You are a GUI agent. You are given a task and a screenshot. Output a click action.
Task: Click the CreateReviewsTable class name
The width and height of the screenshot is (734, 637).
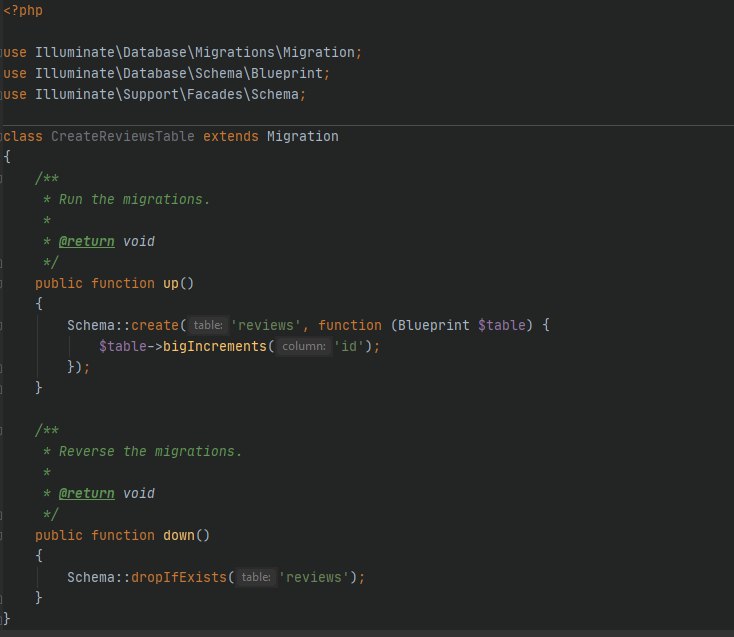tap(123, 136)
